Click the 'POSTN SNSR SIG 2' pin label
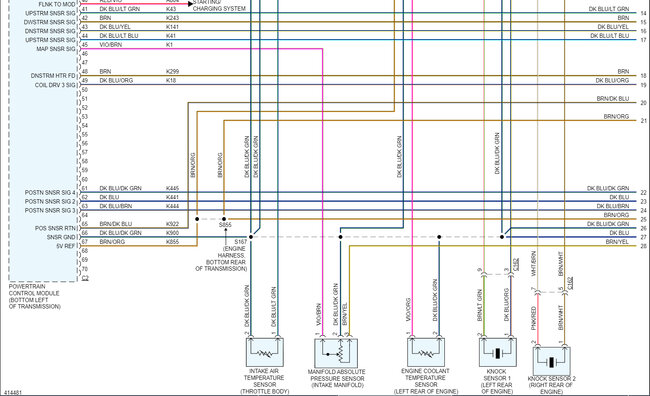The height and width of the screenshot is (396, 650). tap(50, 202)
